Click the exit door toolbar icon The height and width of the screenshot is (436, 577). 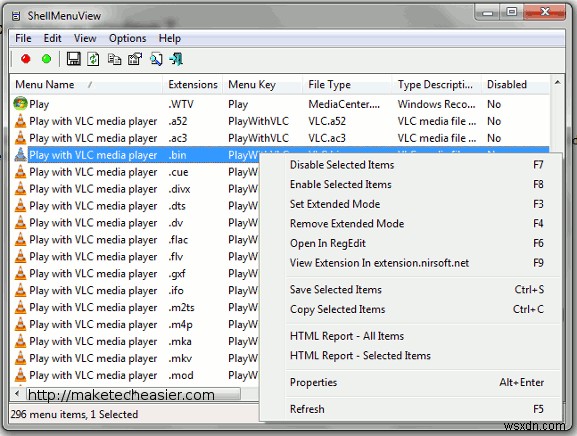click(x=176, y=59)
